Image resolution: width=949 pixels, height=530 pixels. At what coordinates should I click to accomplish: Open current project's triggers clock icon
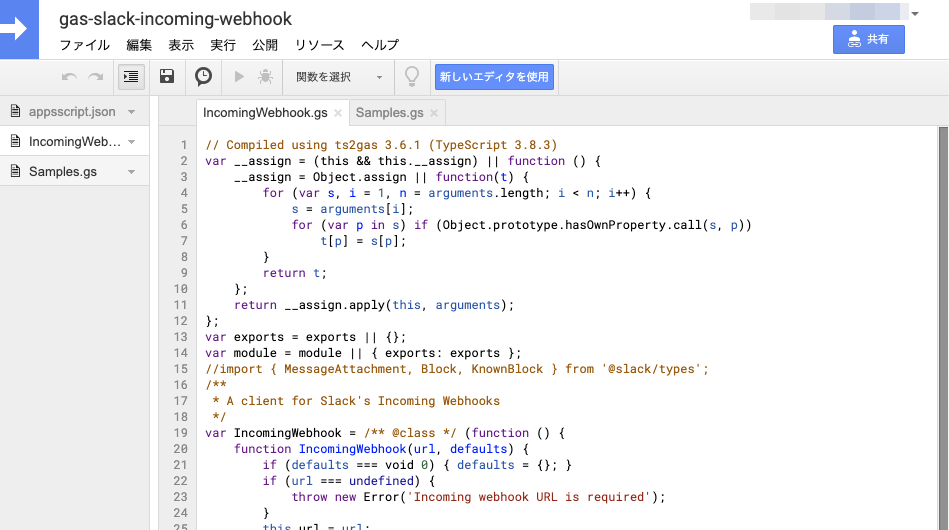[x=203, y=76]
